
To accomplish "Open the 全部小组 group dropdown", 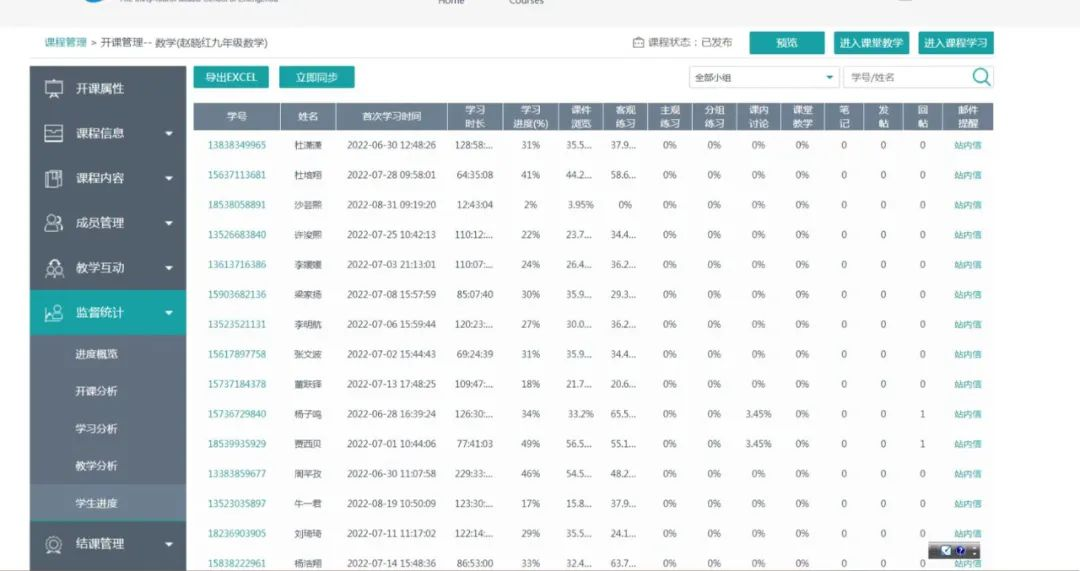I will tap(764, 77).
